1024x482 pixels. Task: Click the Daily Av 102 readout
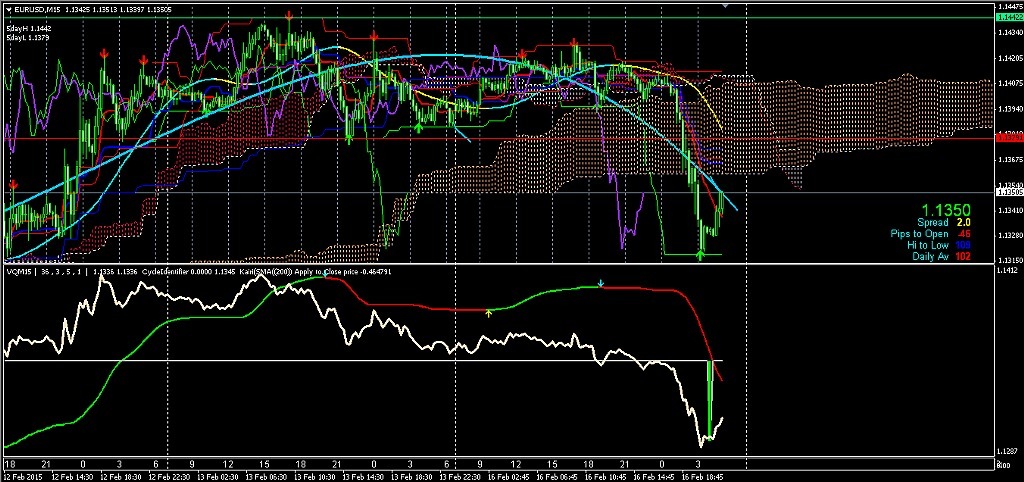tap(942, 256)
